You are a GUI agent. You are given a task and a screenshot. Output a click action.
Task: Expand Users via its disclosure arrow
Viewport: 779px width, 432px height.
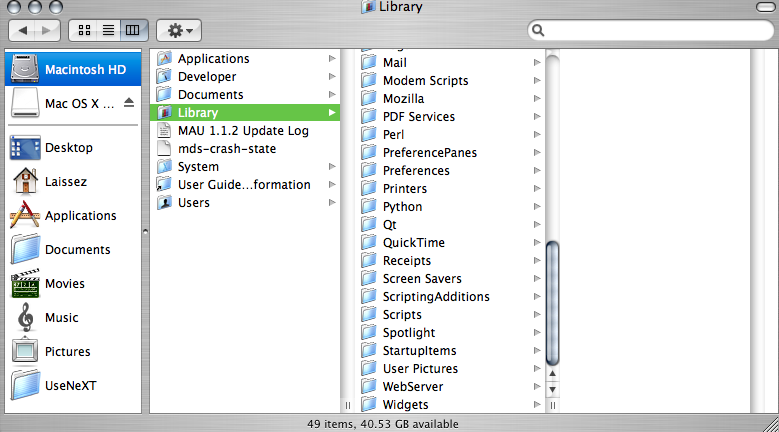point(332,203)
